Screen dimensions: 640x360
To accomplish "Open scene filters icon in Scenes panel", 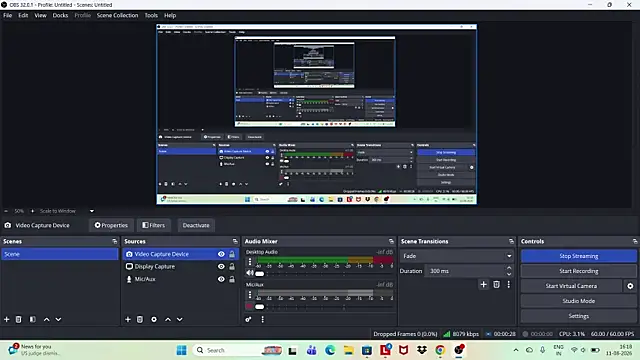I will [x=33, y=319].
